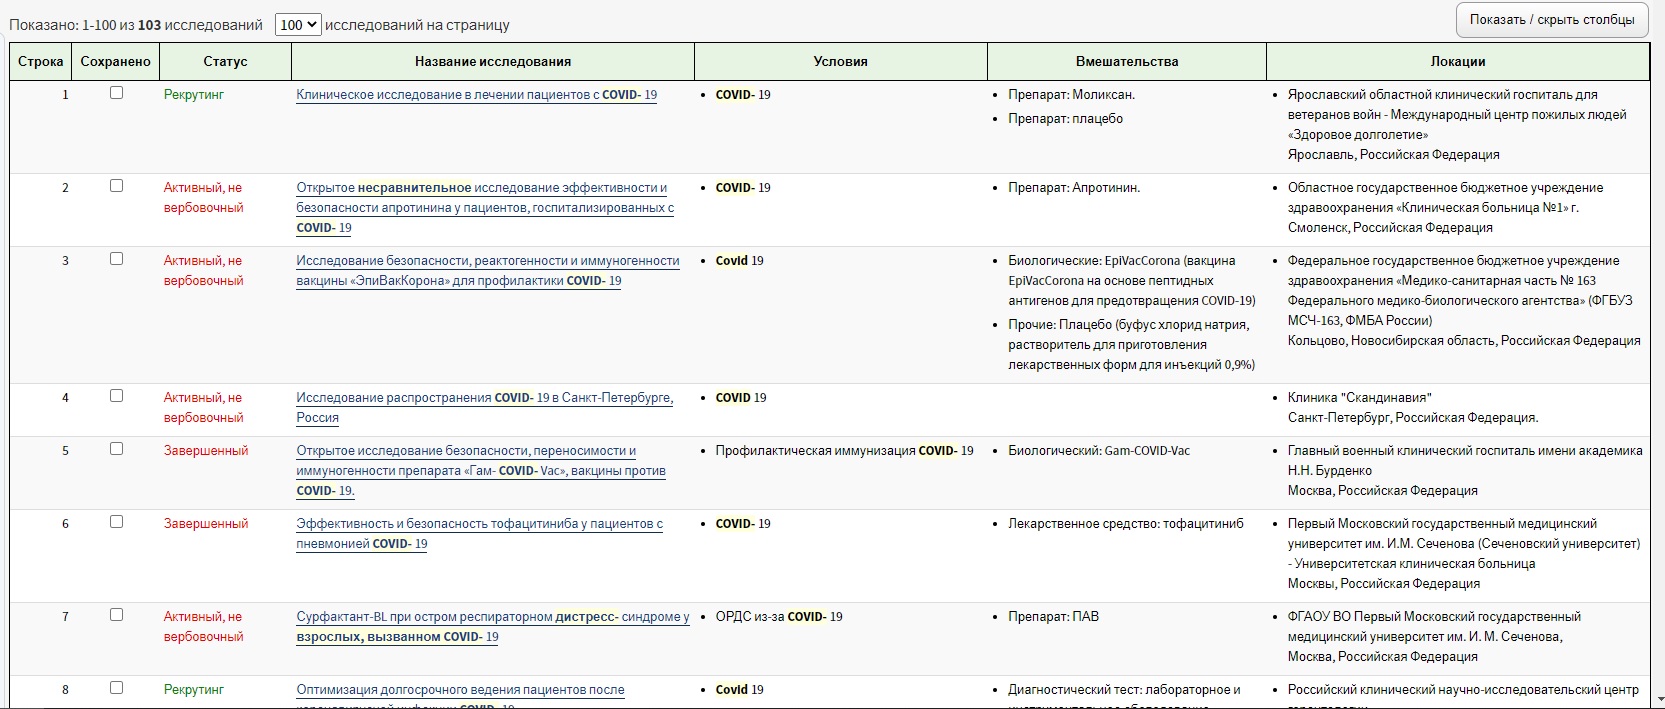This screenshot has width=1665, height=709.
Task: Open the Сурфактант-BL respiratory distress study link
Action: pos(493,627)
